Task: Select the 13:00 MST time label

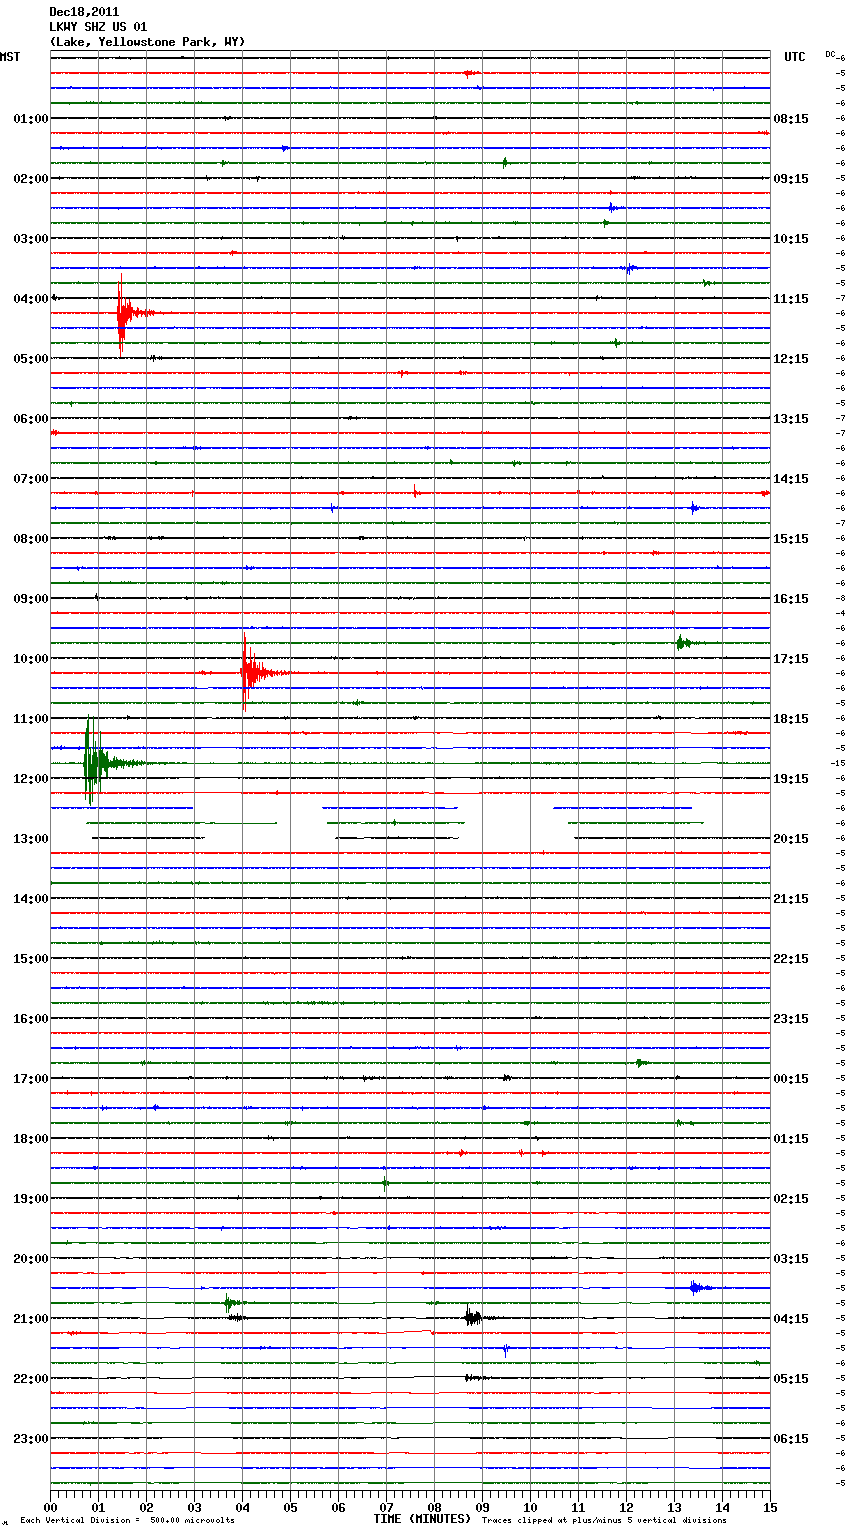Action: point(30,839)
